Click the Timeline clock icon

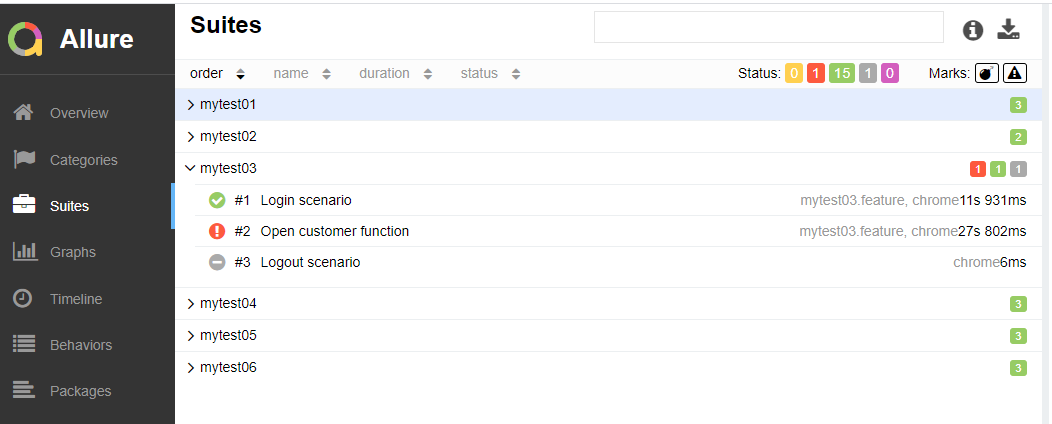click(23, 299)
